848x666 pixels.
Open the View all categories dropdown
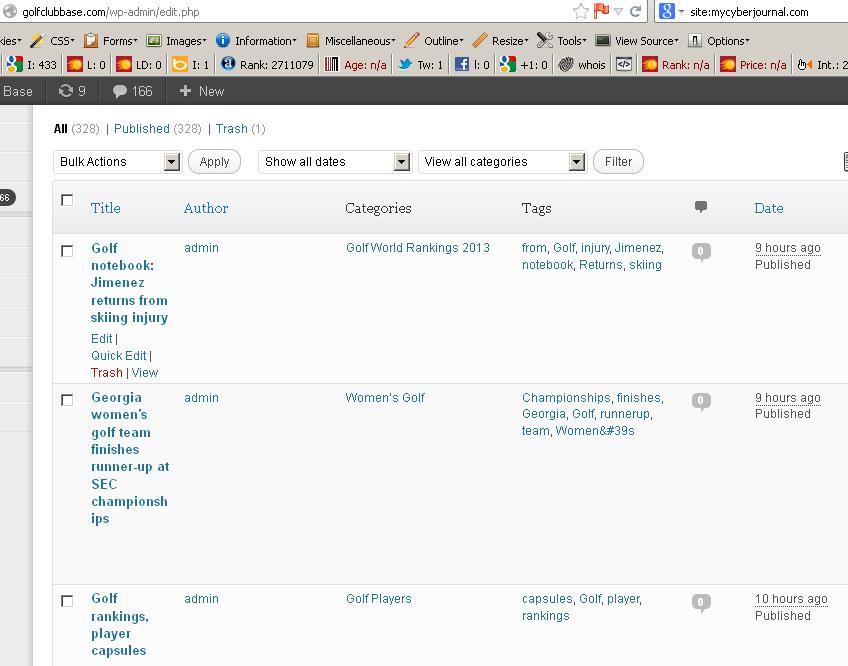tap(504, 162)
